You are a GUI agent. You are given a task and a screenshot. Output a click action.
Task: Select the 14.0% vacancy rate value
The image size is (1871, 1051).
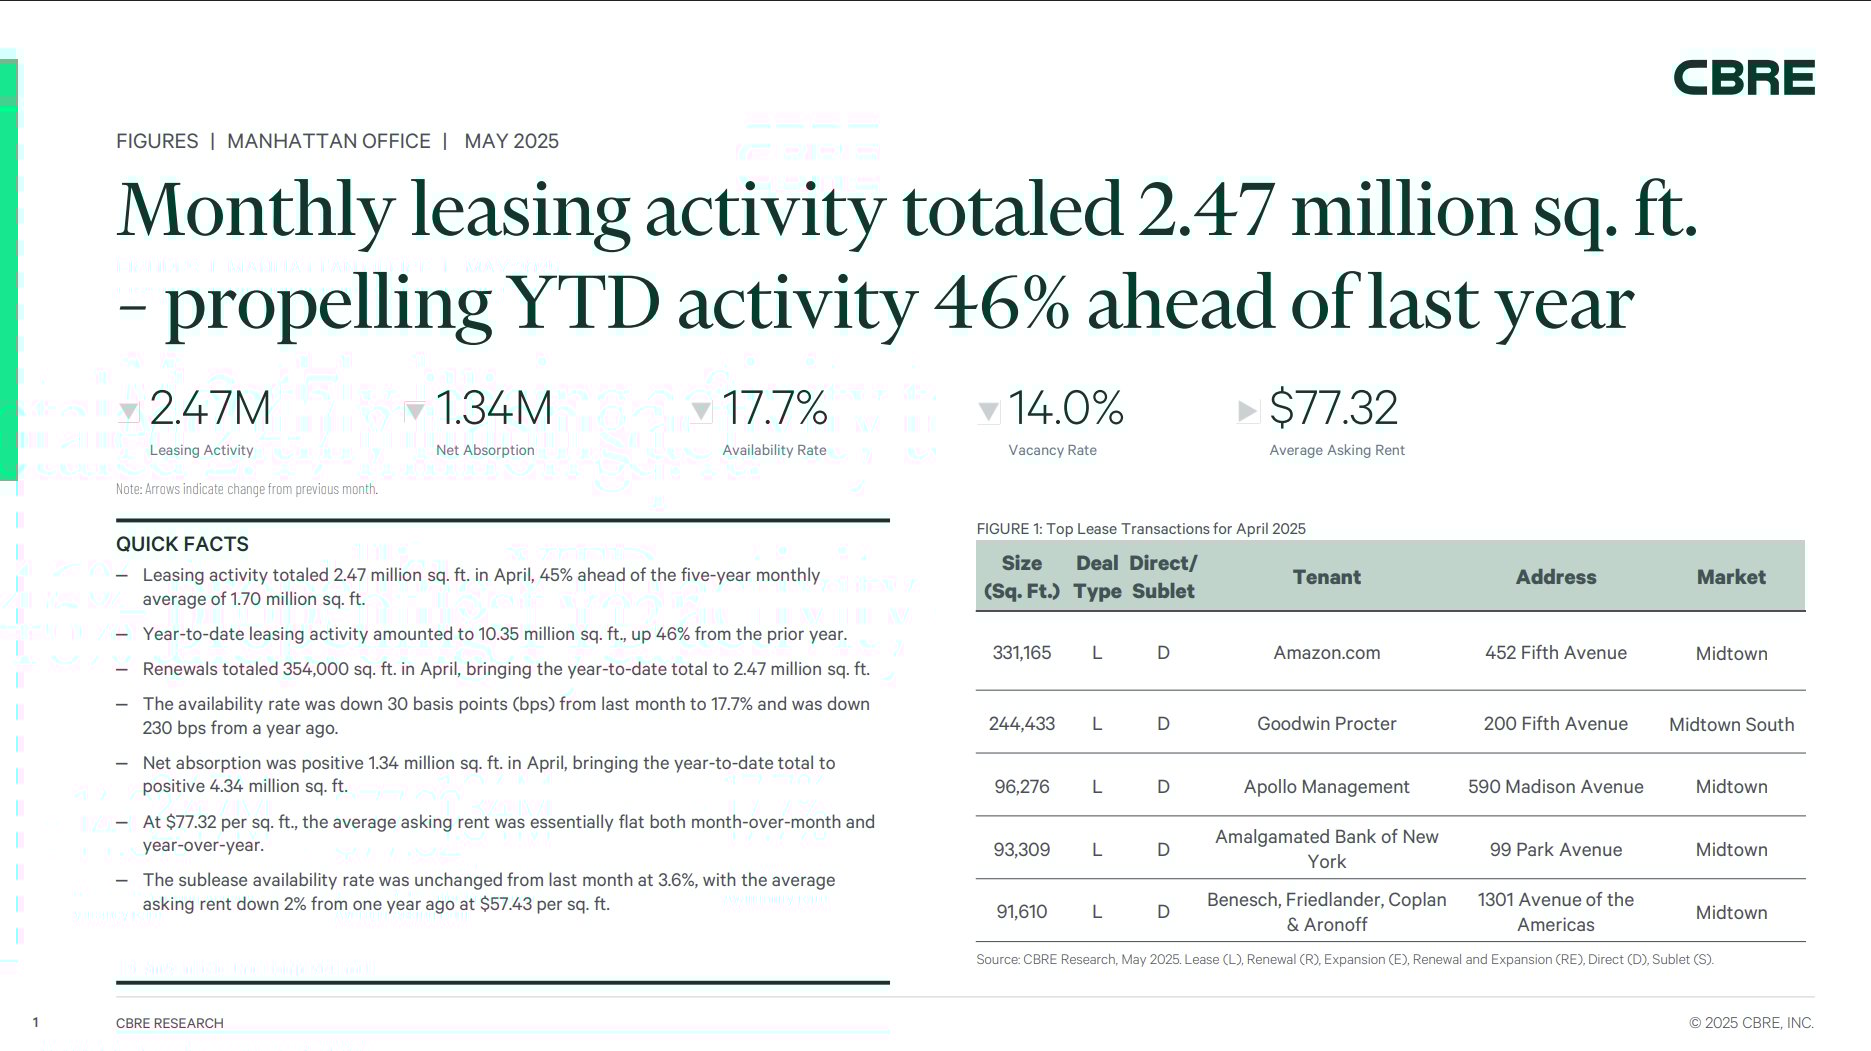(x=1066, y=408)
